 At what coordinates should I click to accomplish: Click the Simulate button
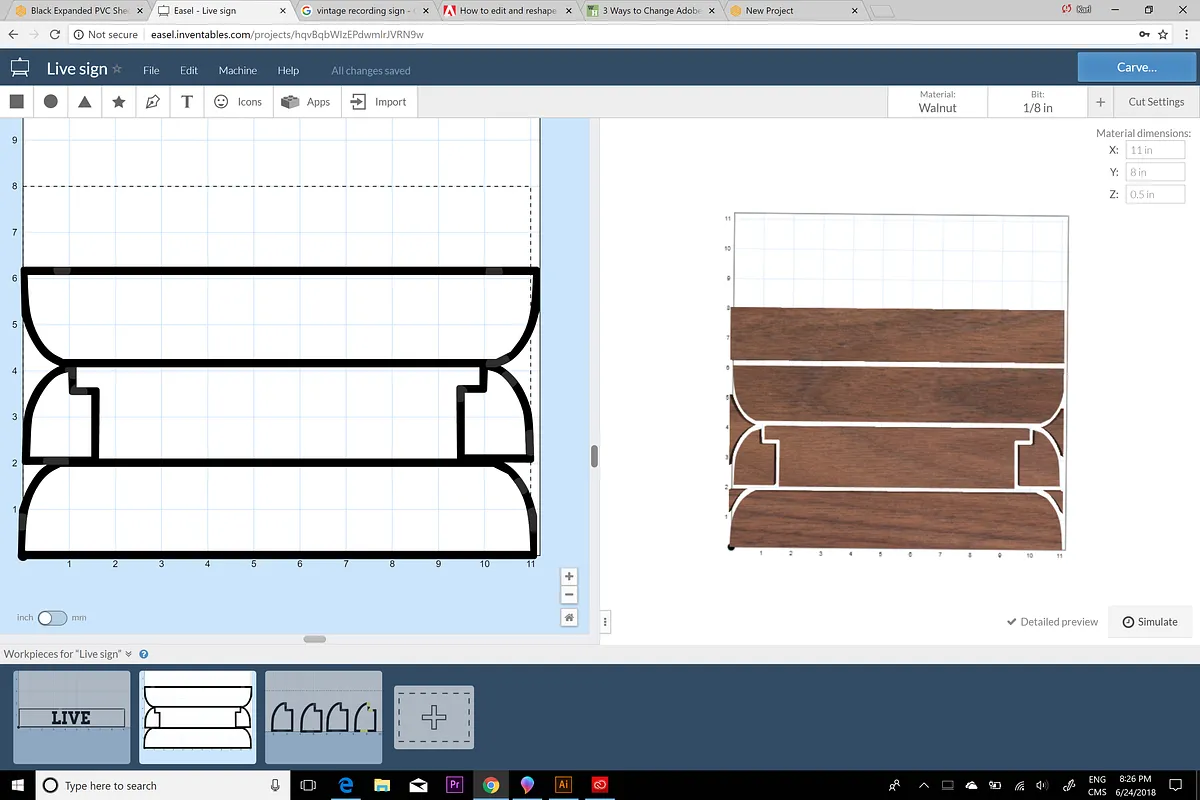pyautogui.click(x=1150, y=622)
